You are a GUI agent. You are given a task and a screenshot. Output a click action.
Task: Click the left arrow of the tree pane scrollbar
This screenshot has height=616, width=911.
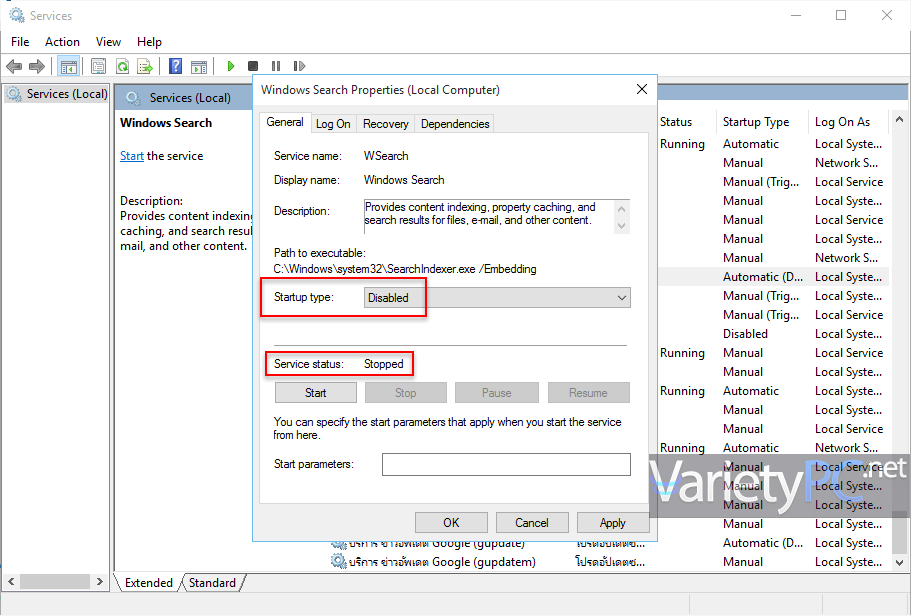coord(10,581)
